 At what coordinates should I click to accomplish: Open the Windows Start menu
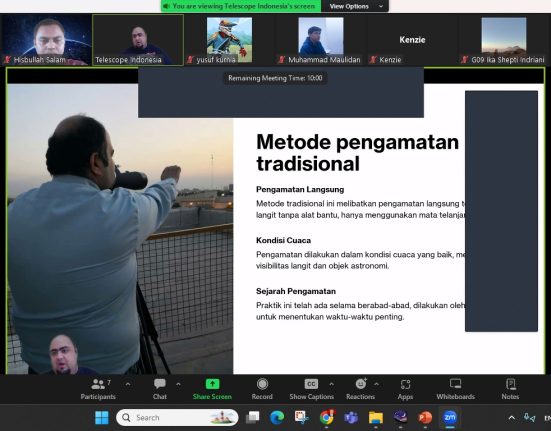click(x=102, y=417)
